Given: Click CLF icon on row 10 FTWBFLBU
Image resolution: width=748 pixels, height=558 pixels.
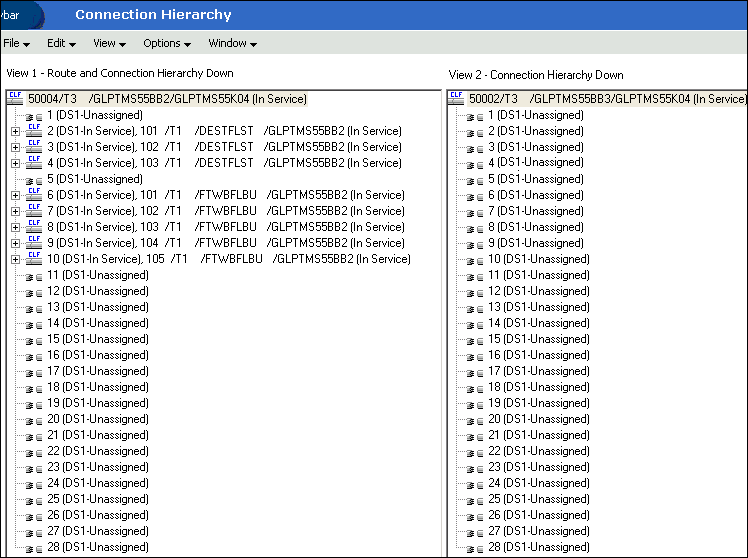Looking at the screenshot, I should pos(34,259).
